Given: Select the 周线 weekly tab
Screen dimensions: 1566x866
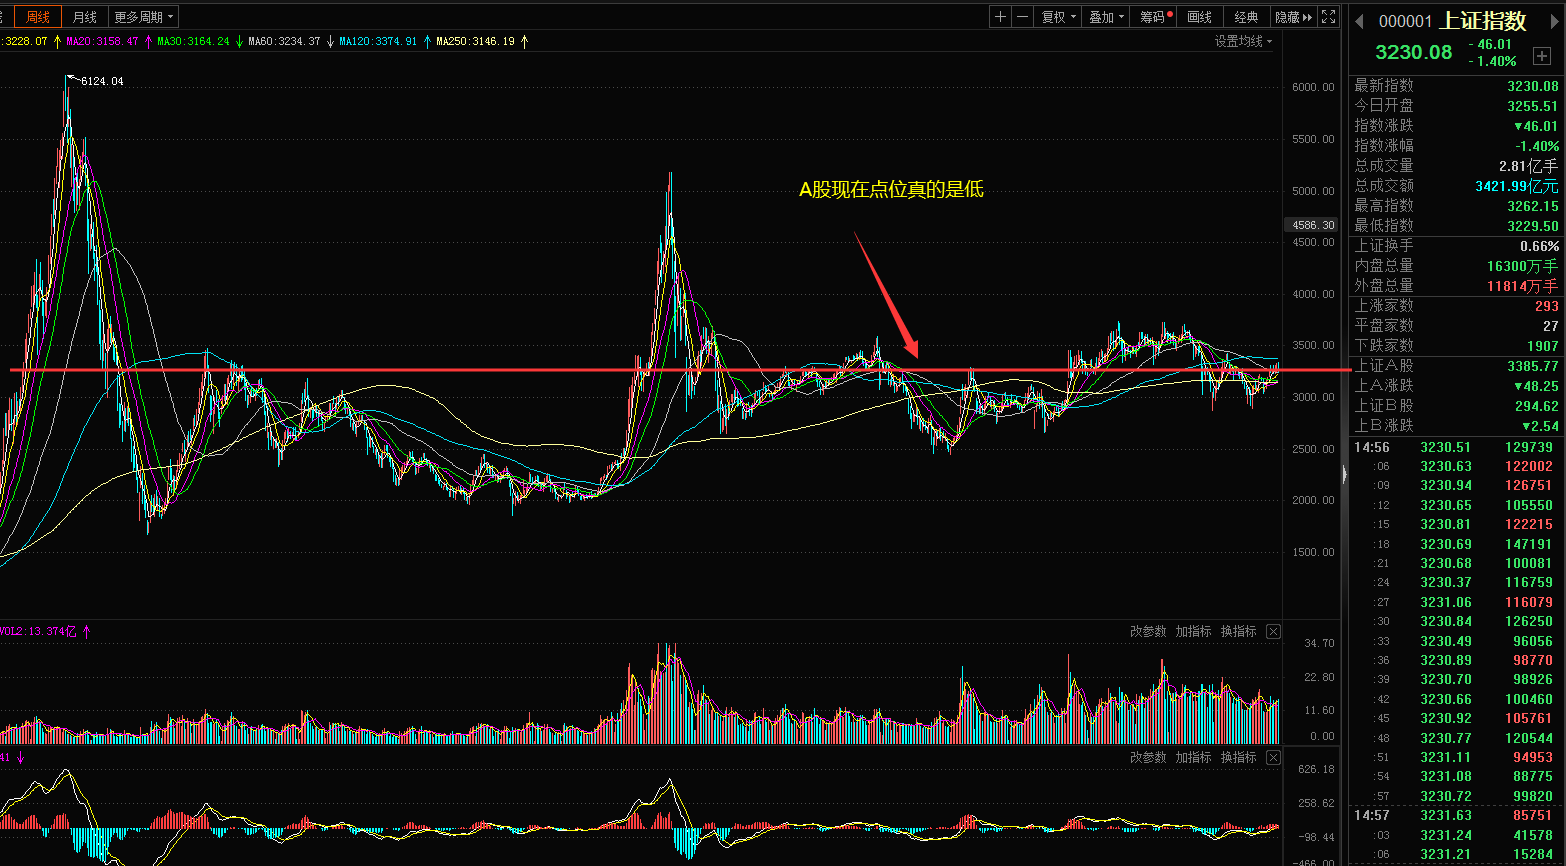Looking at the screenshot, I should click(x=38, y=17).
